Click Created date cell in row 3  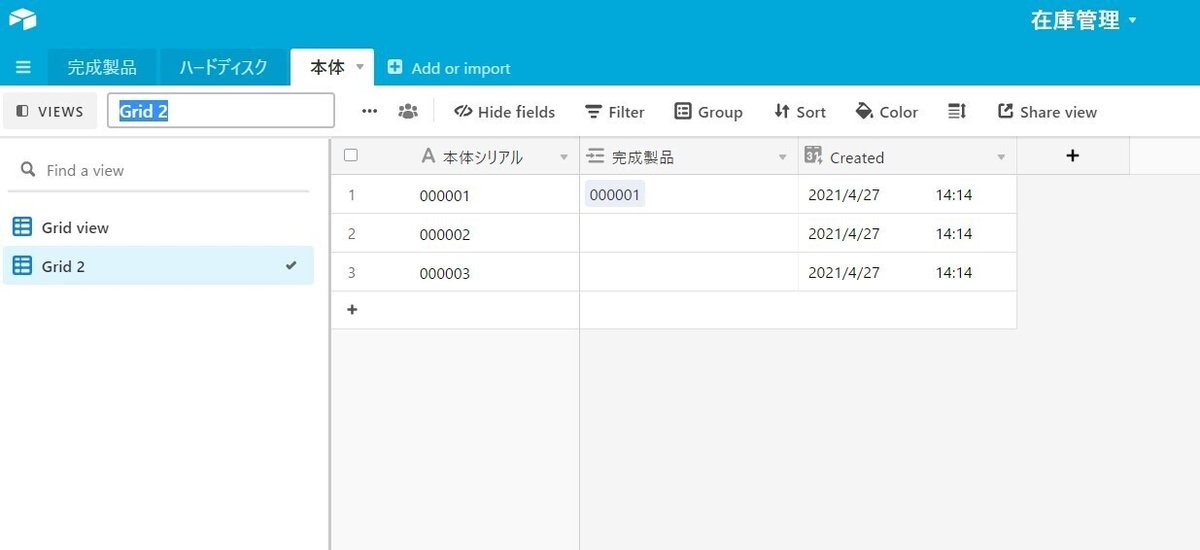click(x=907, y=273)
